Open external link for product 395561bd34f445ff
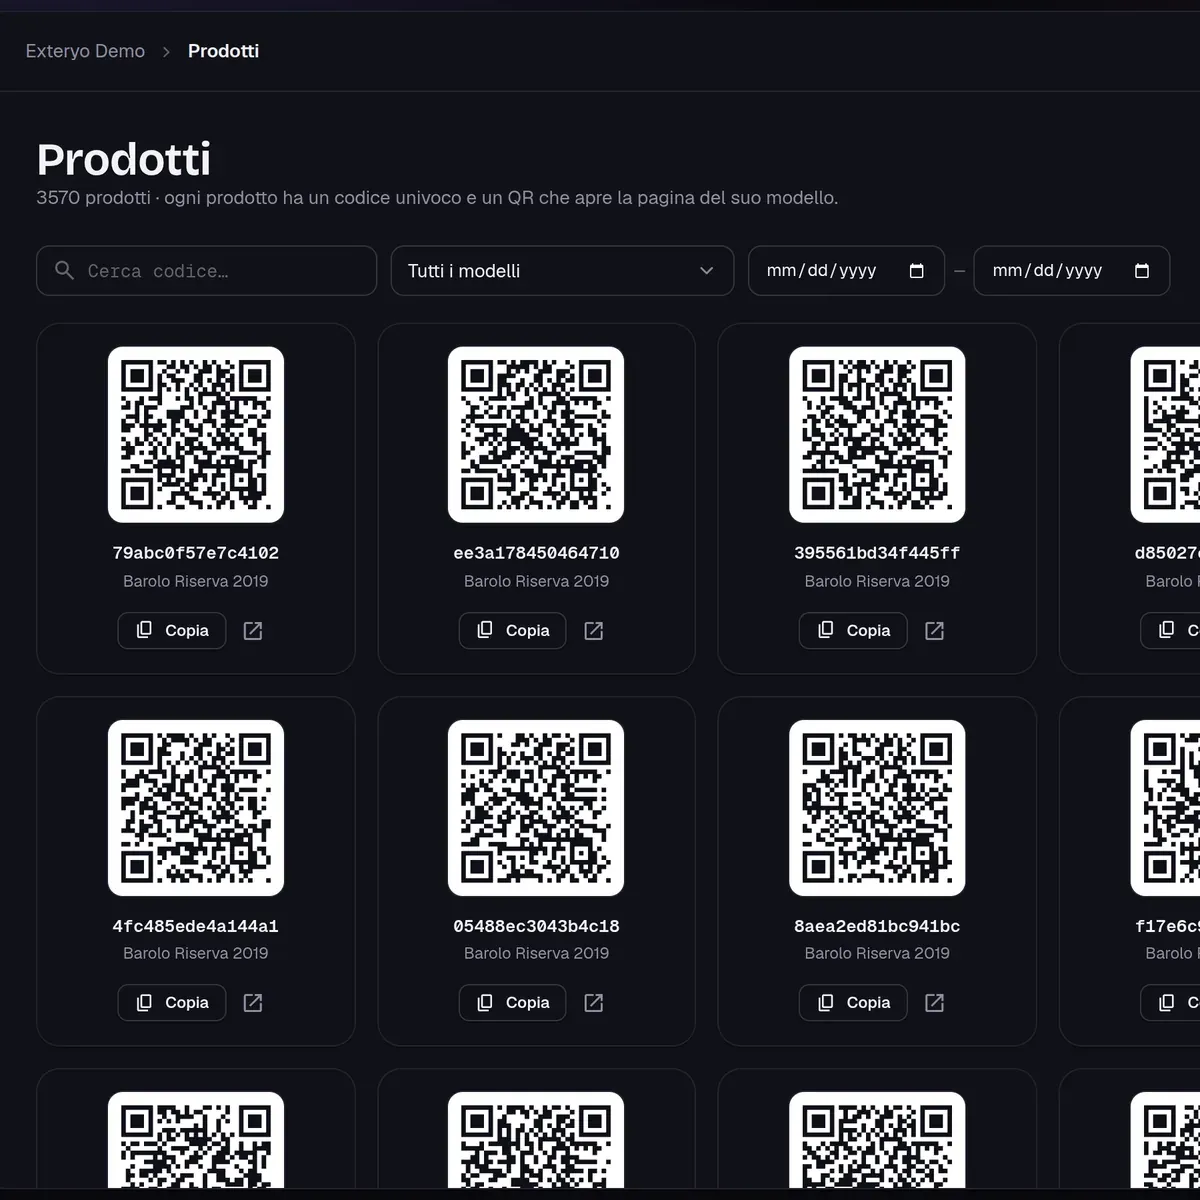The width and height of the screenshot is (1200, 1200). pyautogui.click(x=935, y=631)
